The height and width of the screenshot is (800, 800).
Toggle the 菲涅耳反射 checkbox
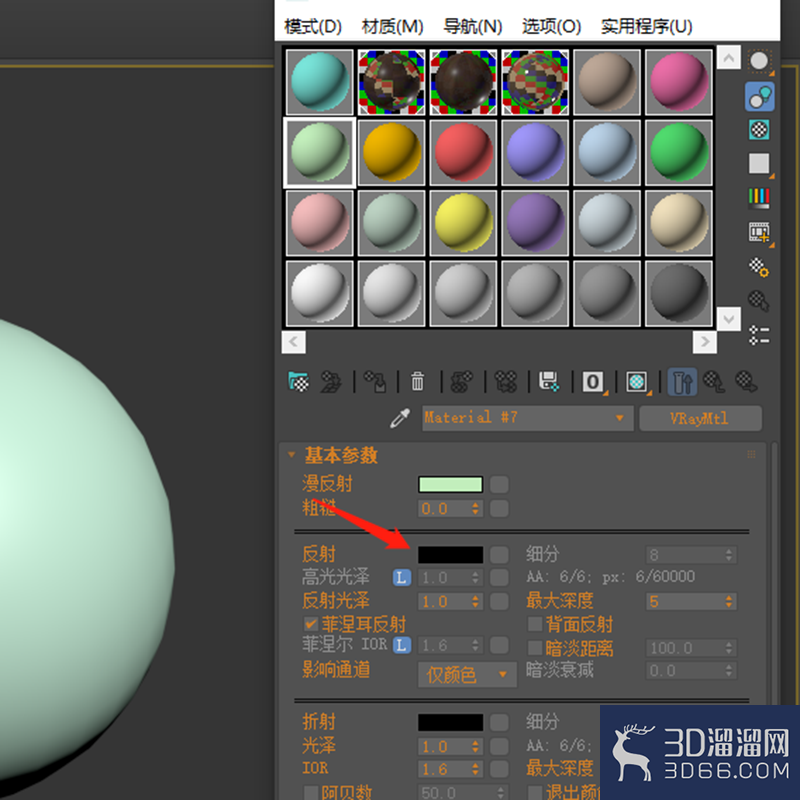311,623
